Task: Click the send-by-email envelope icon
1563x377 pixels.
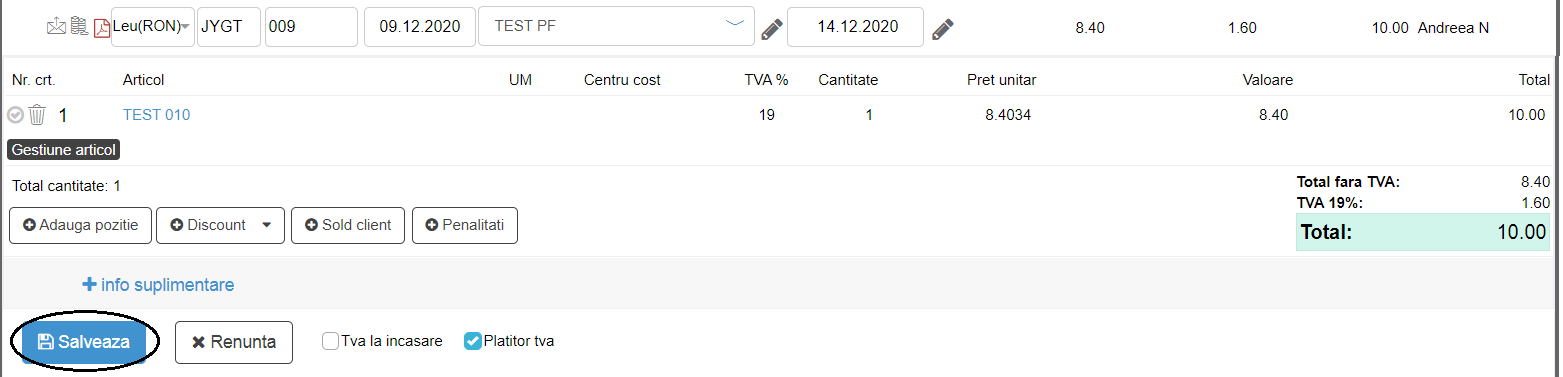Action: coord(56,27)
